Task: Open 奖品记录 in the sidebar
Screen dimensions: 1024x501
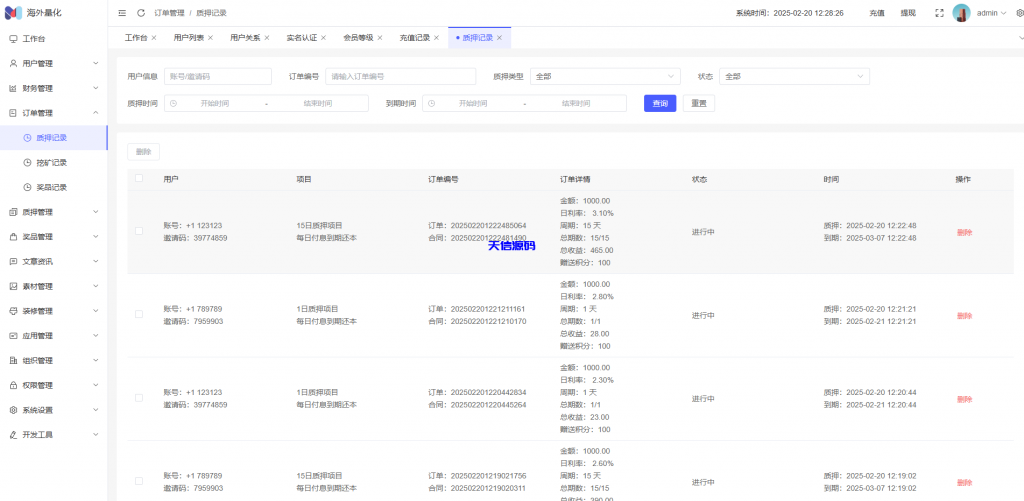Action: click(54, 187)
